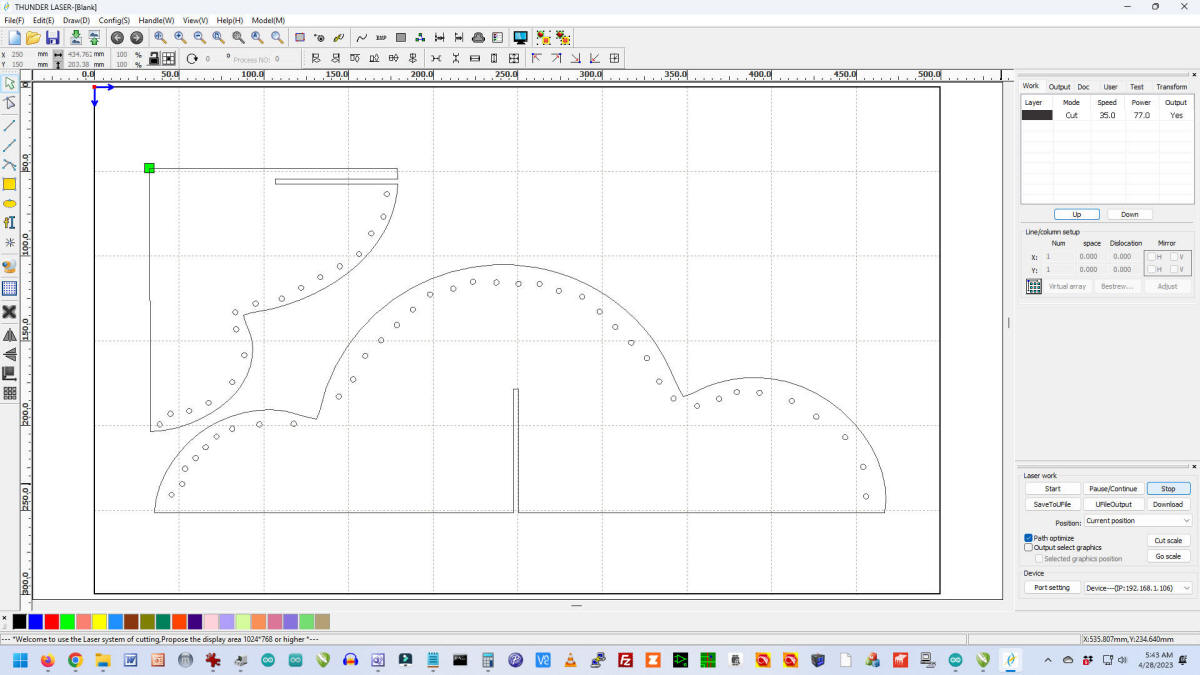
Task: Select the ellipse drawing tool
Action: click(x=10, y=203)
